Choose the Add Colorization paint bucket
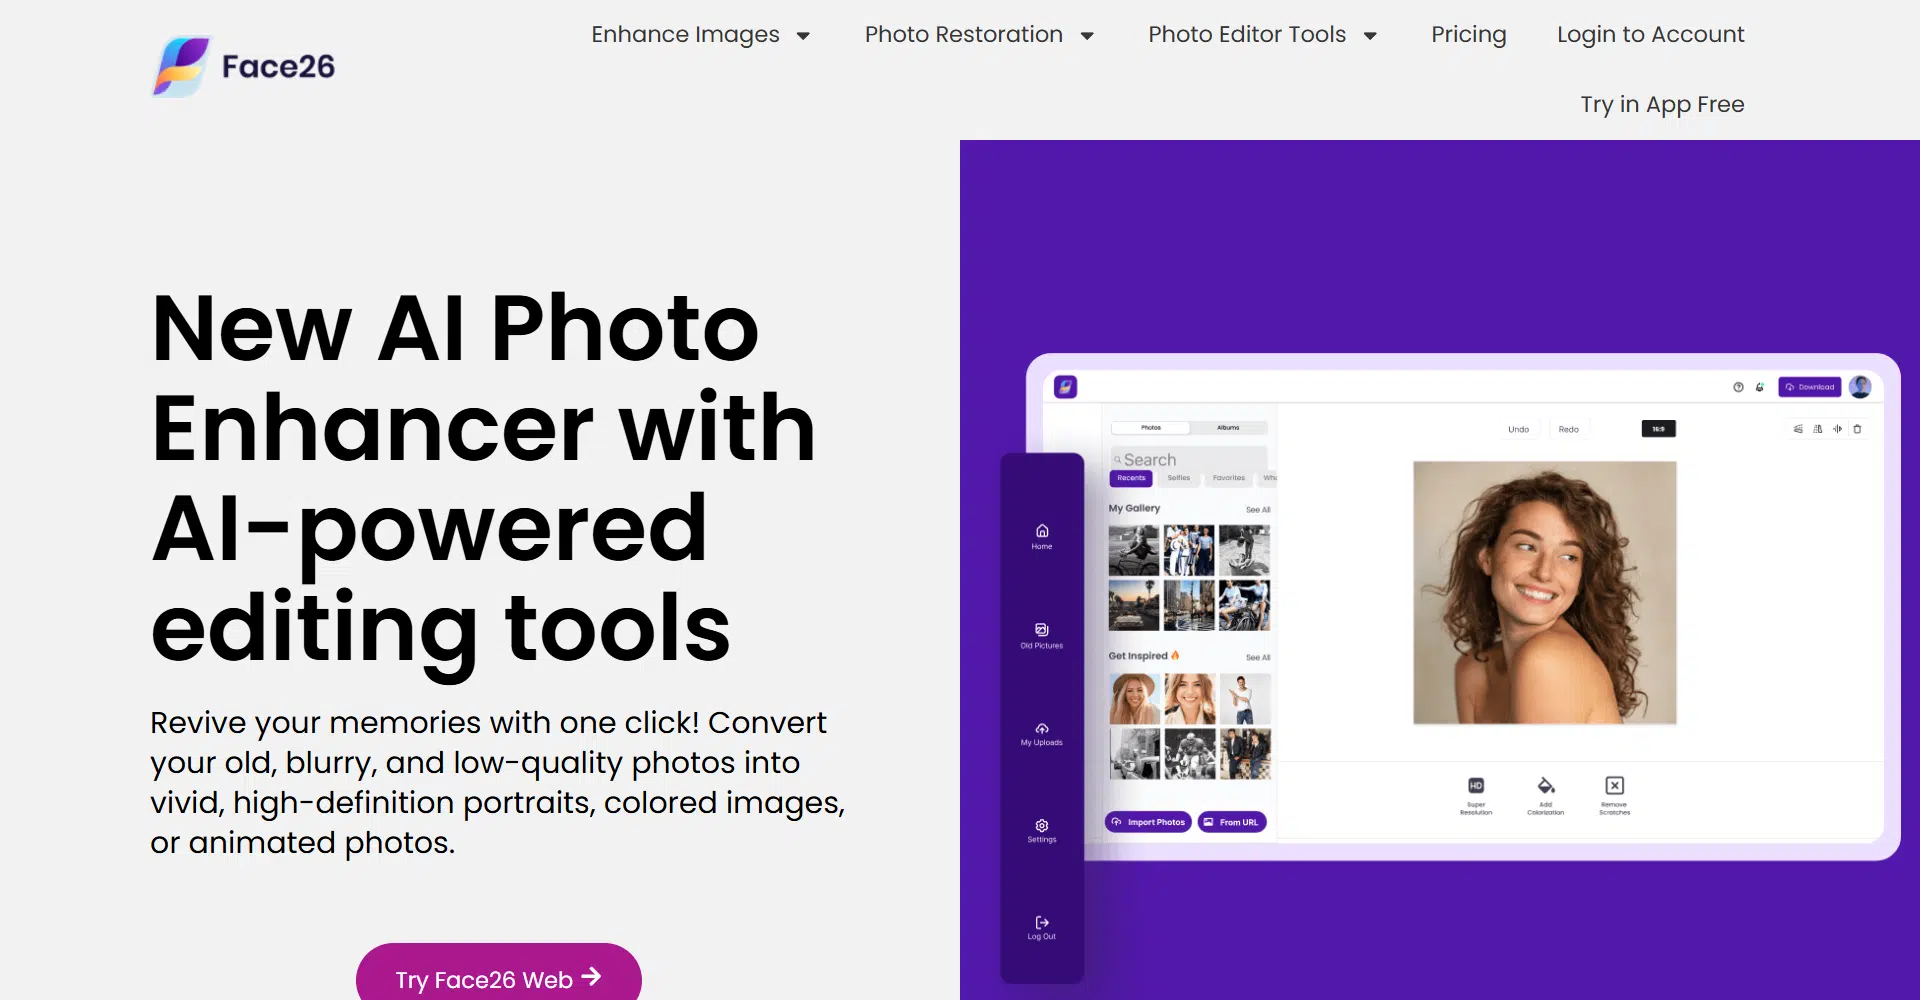 tap(1546, 796)
